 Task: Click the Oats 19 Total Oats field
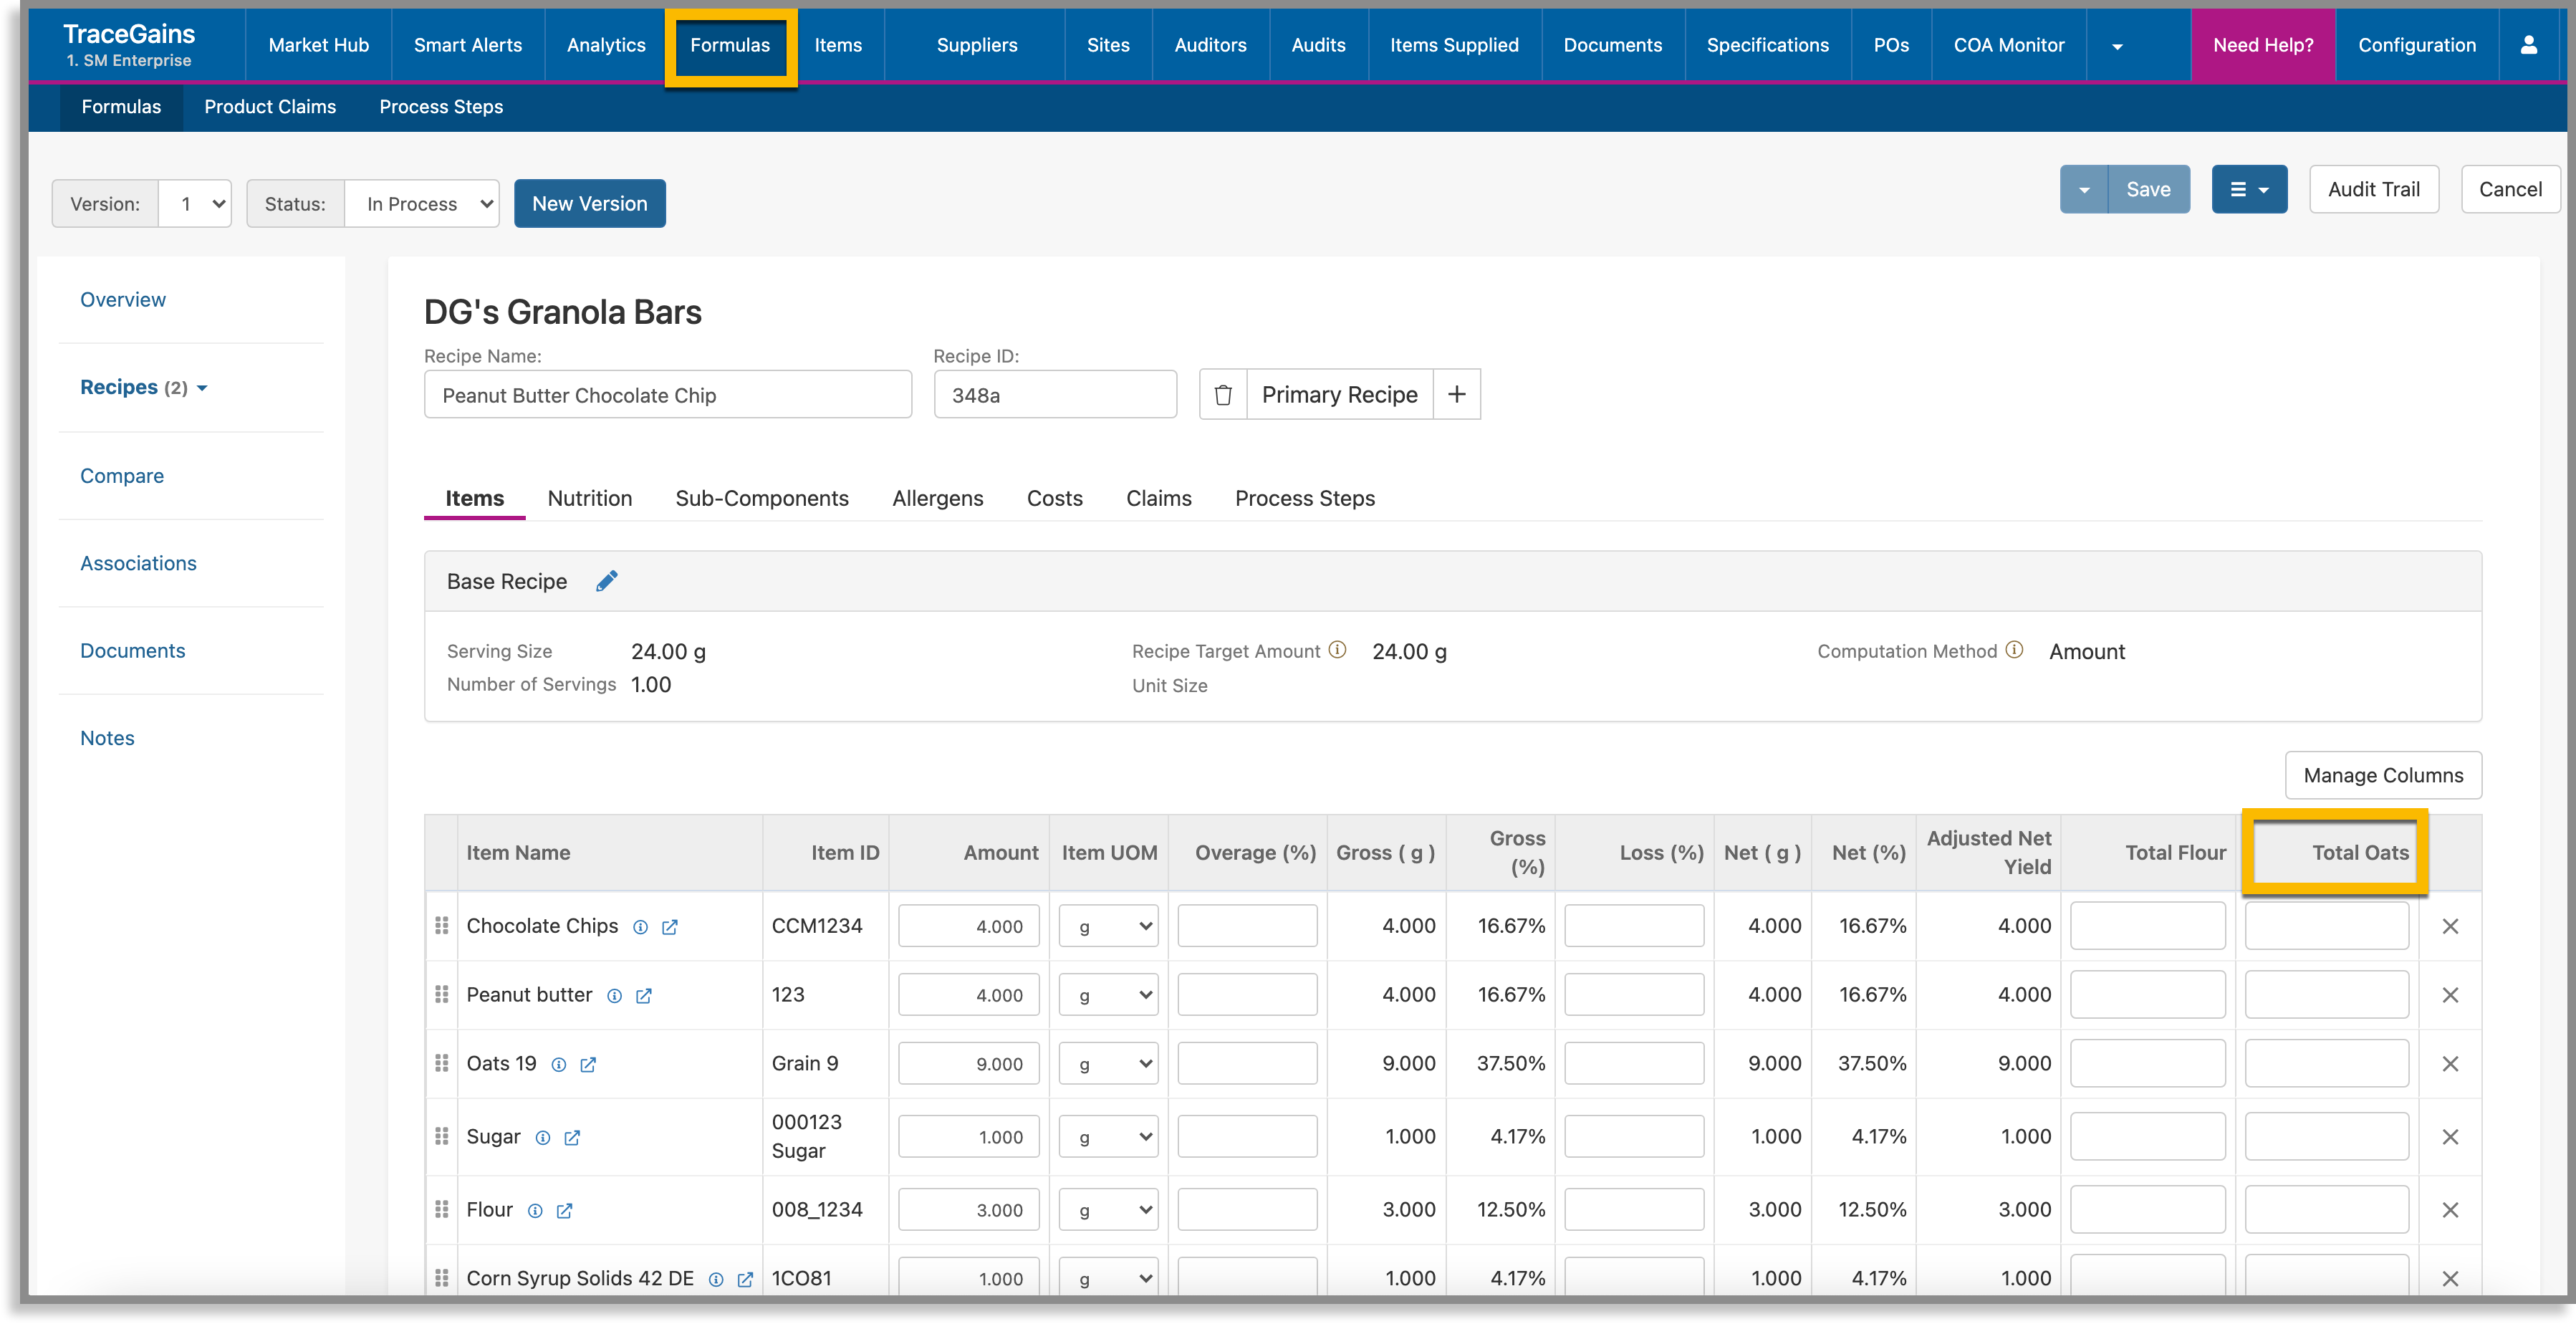pyautogui.click(x=2326, y=1064)
